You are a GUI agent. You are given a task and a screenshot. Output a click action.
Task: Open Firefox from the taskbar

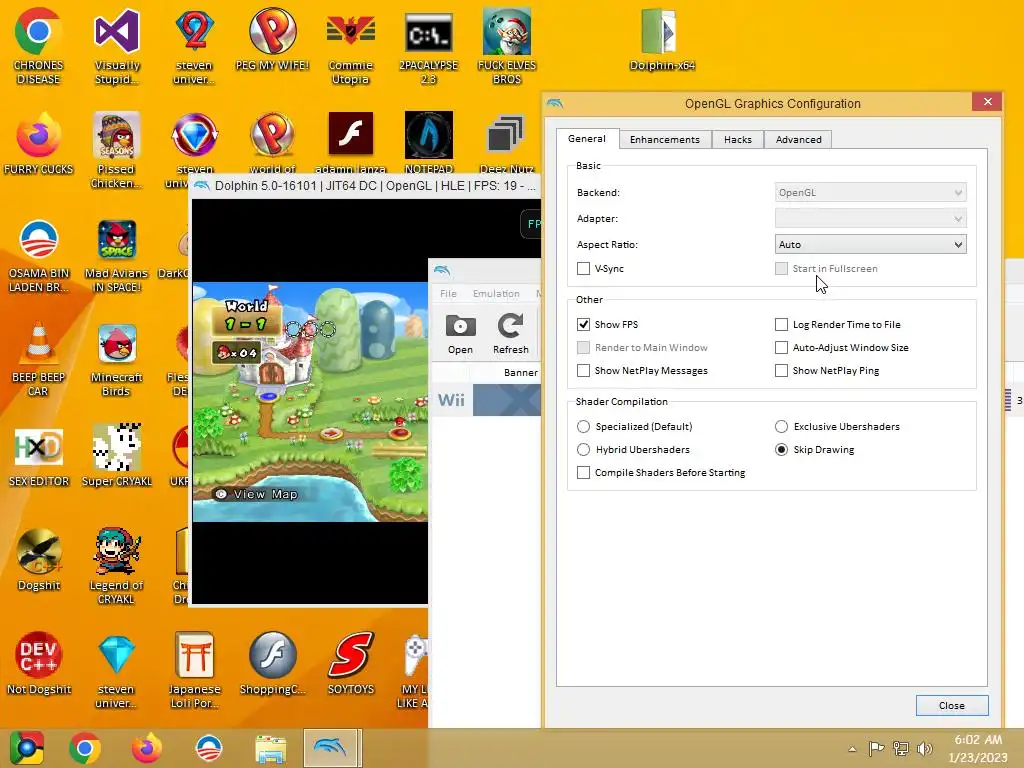pyautogui.click(x=147, y=748)
